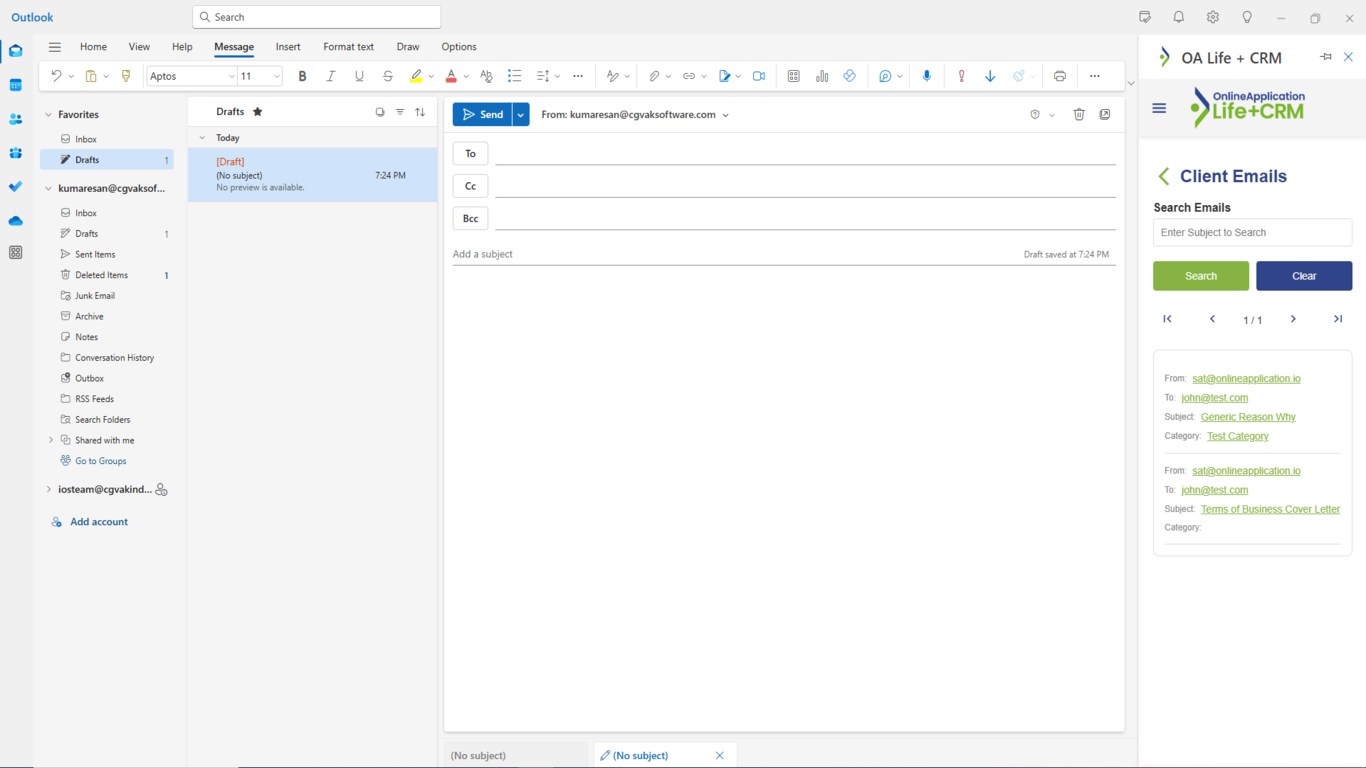The image size is (1366, 768).
Task: Mark message as Low importance
Action: click(990, 76)
